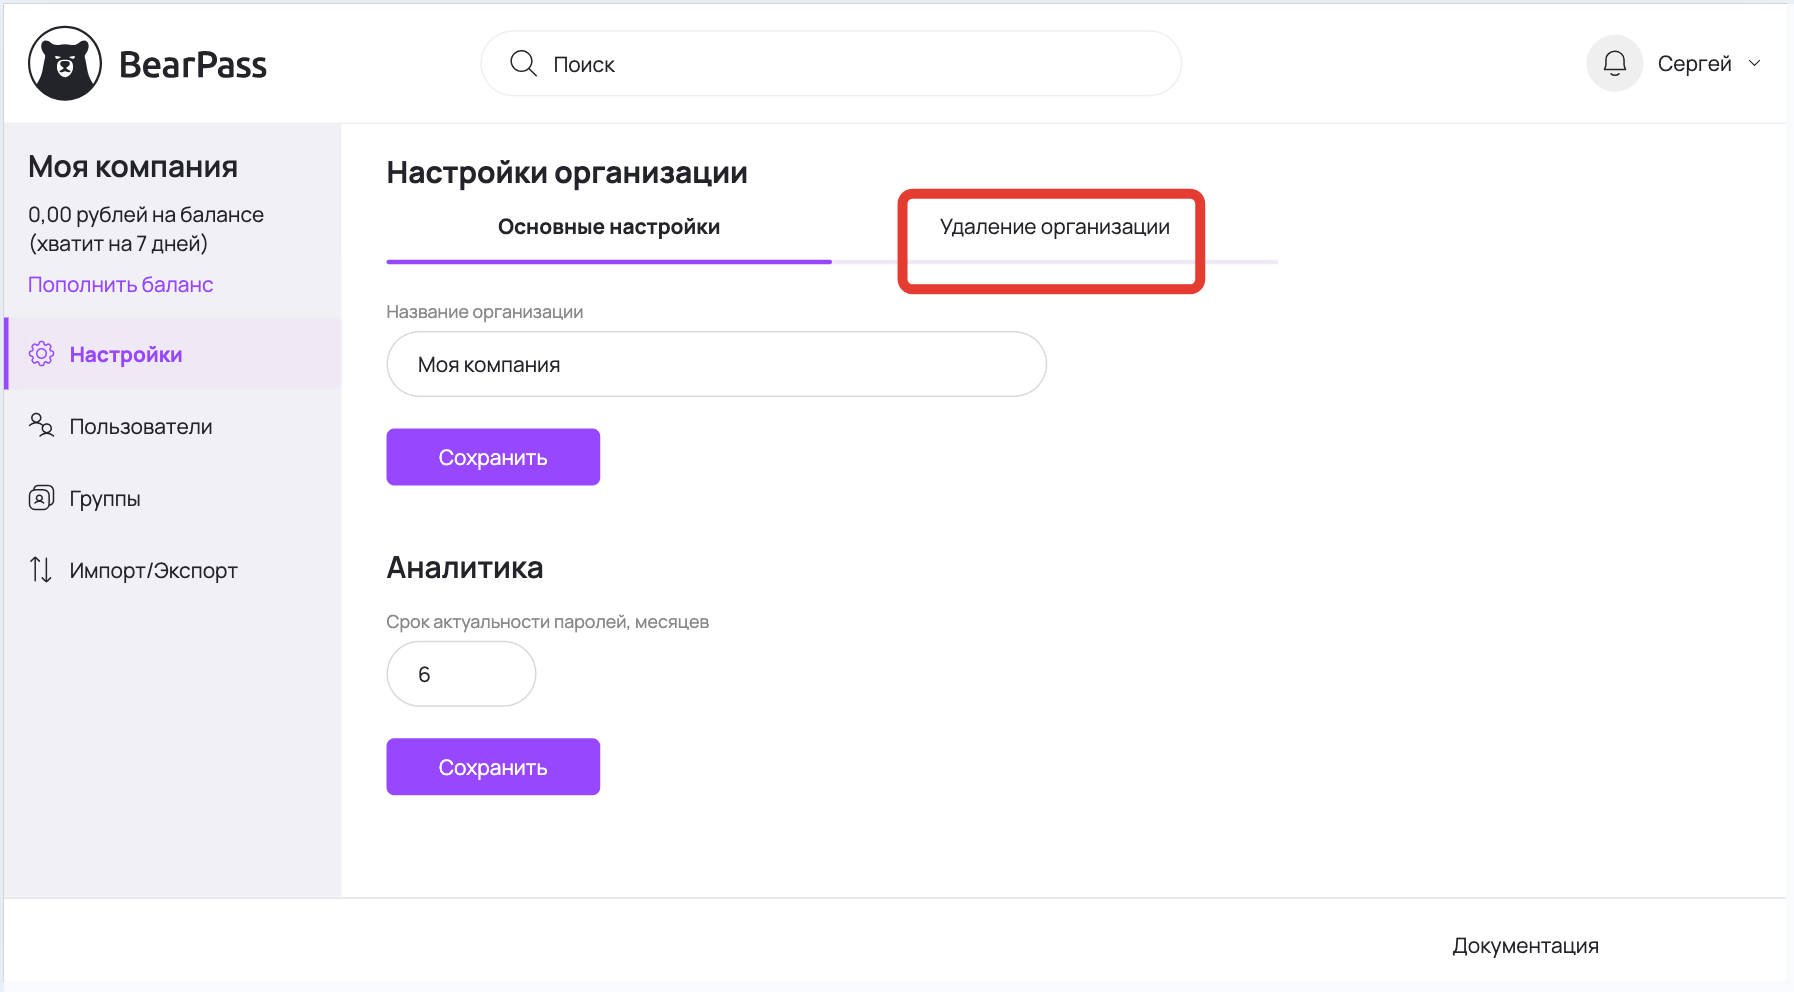
Task: Click the Import/Export arrows icon
Action: [41, 570]
